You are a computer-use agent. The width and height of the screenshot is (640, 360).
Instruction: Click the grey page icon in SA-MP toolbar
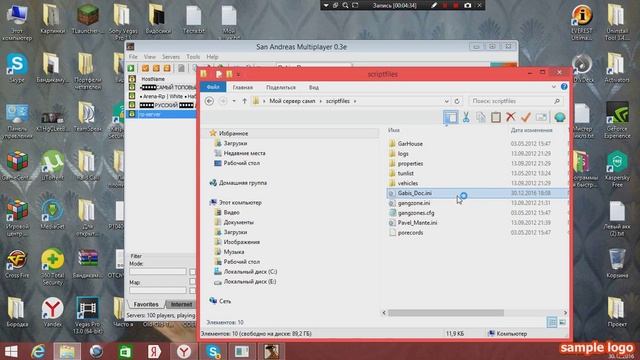181,68
